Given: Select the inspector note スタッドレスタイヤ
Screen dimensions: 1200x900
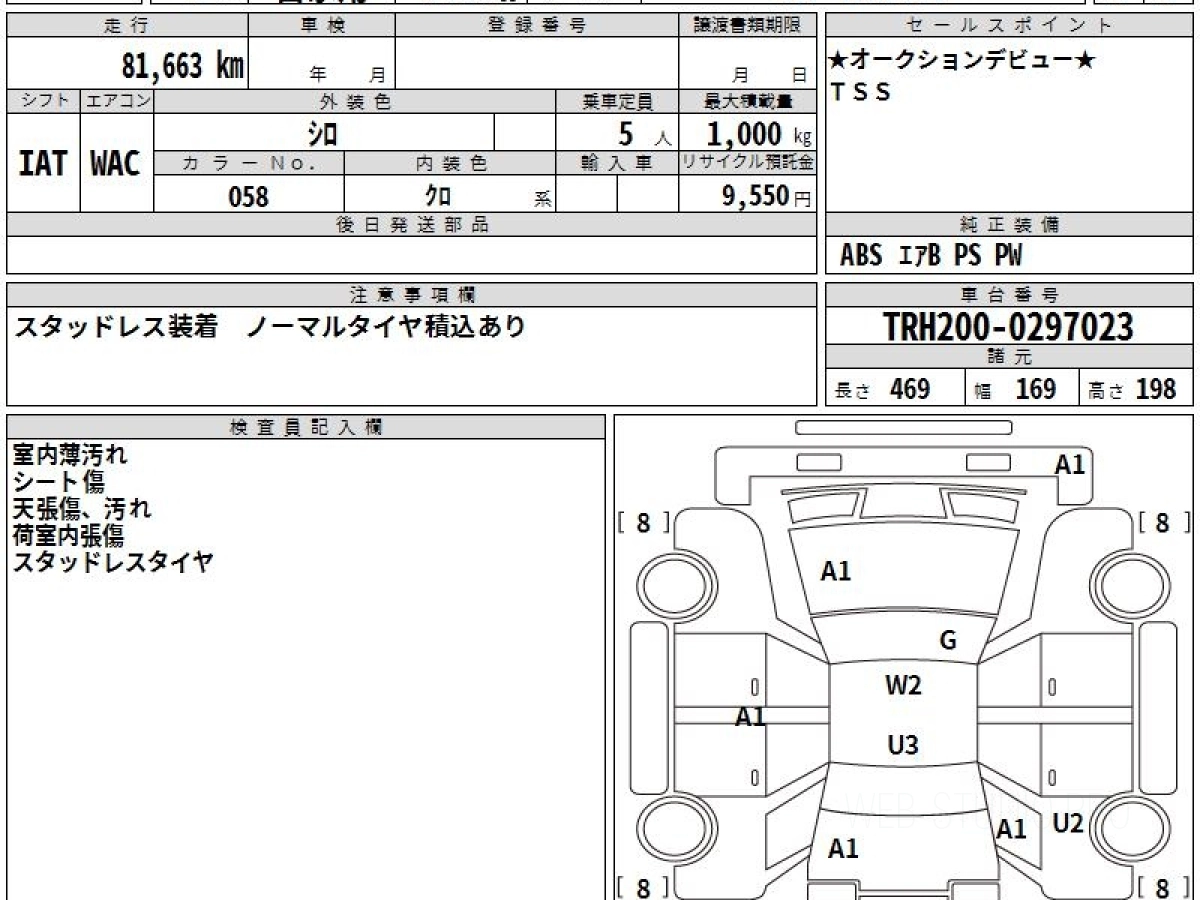Looking at the screenshot, I should pyautogui.click(x=113, y=562).
